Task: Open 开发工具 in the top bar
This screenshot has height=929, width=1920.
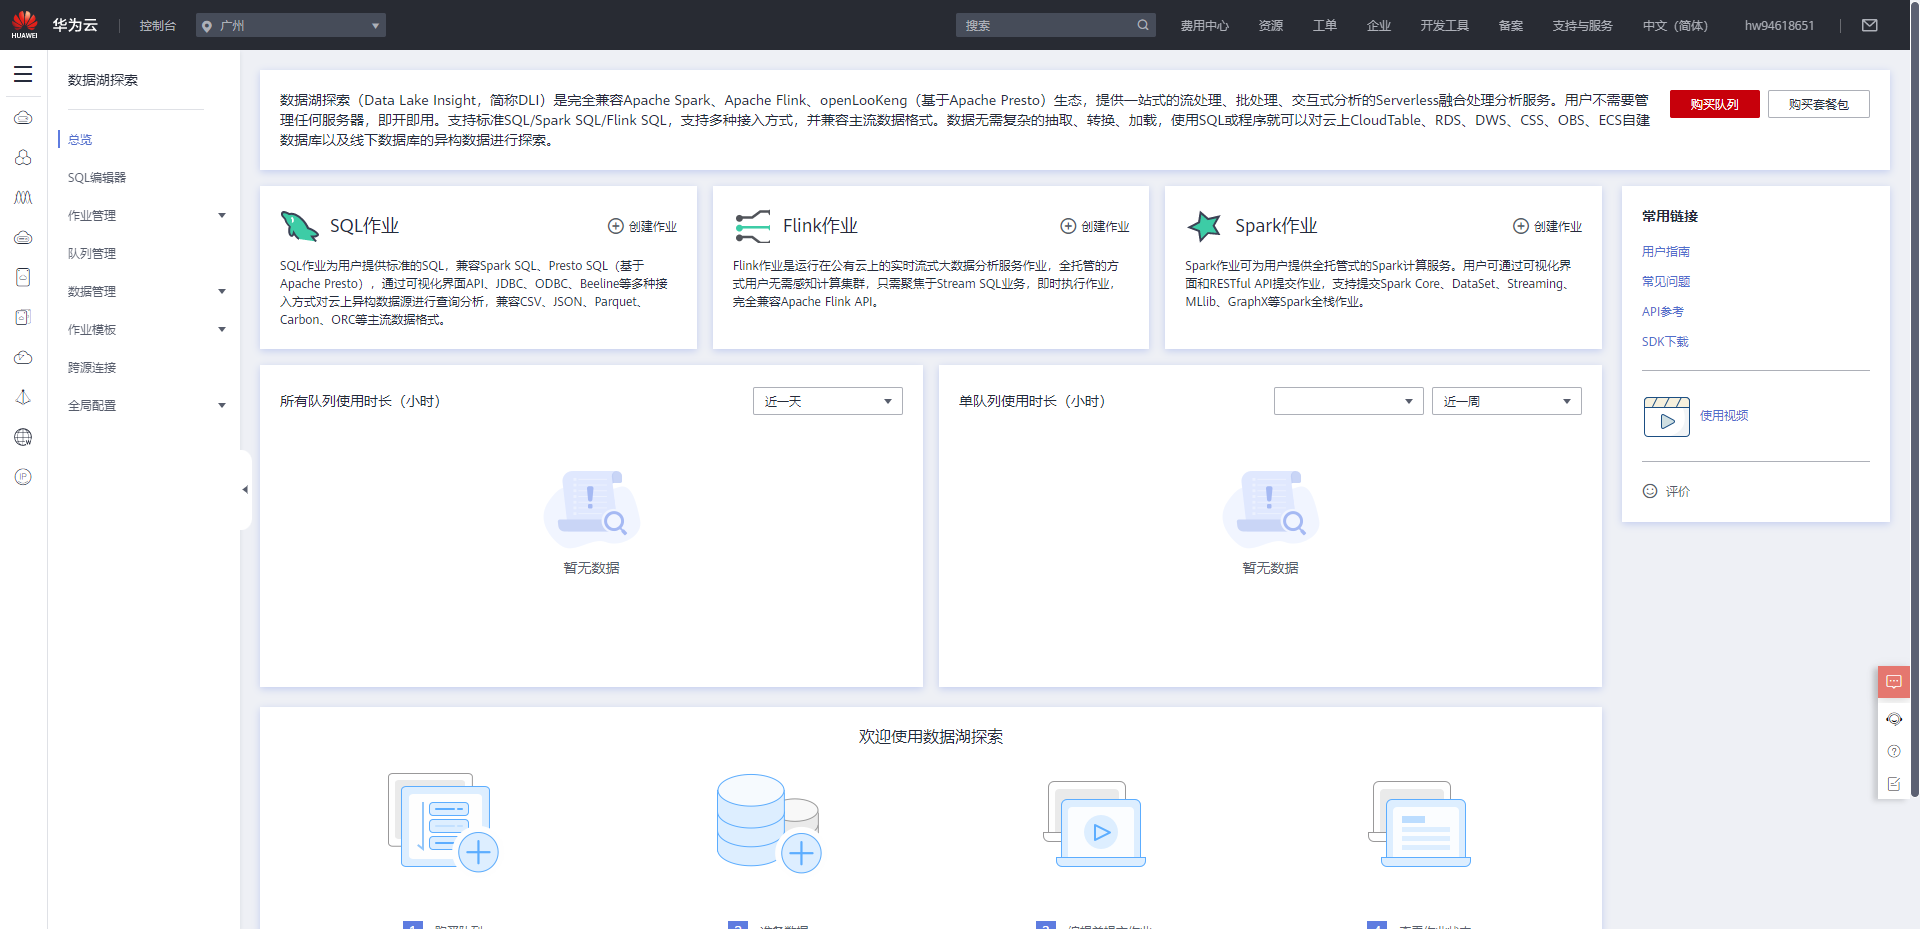Action: tap(1445, 25)
